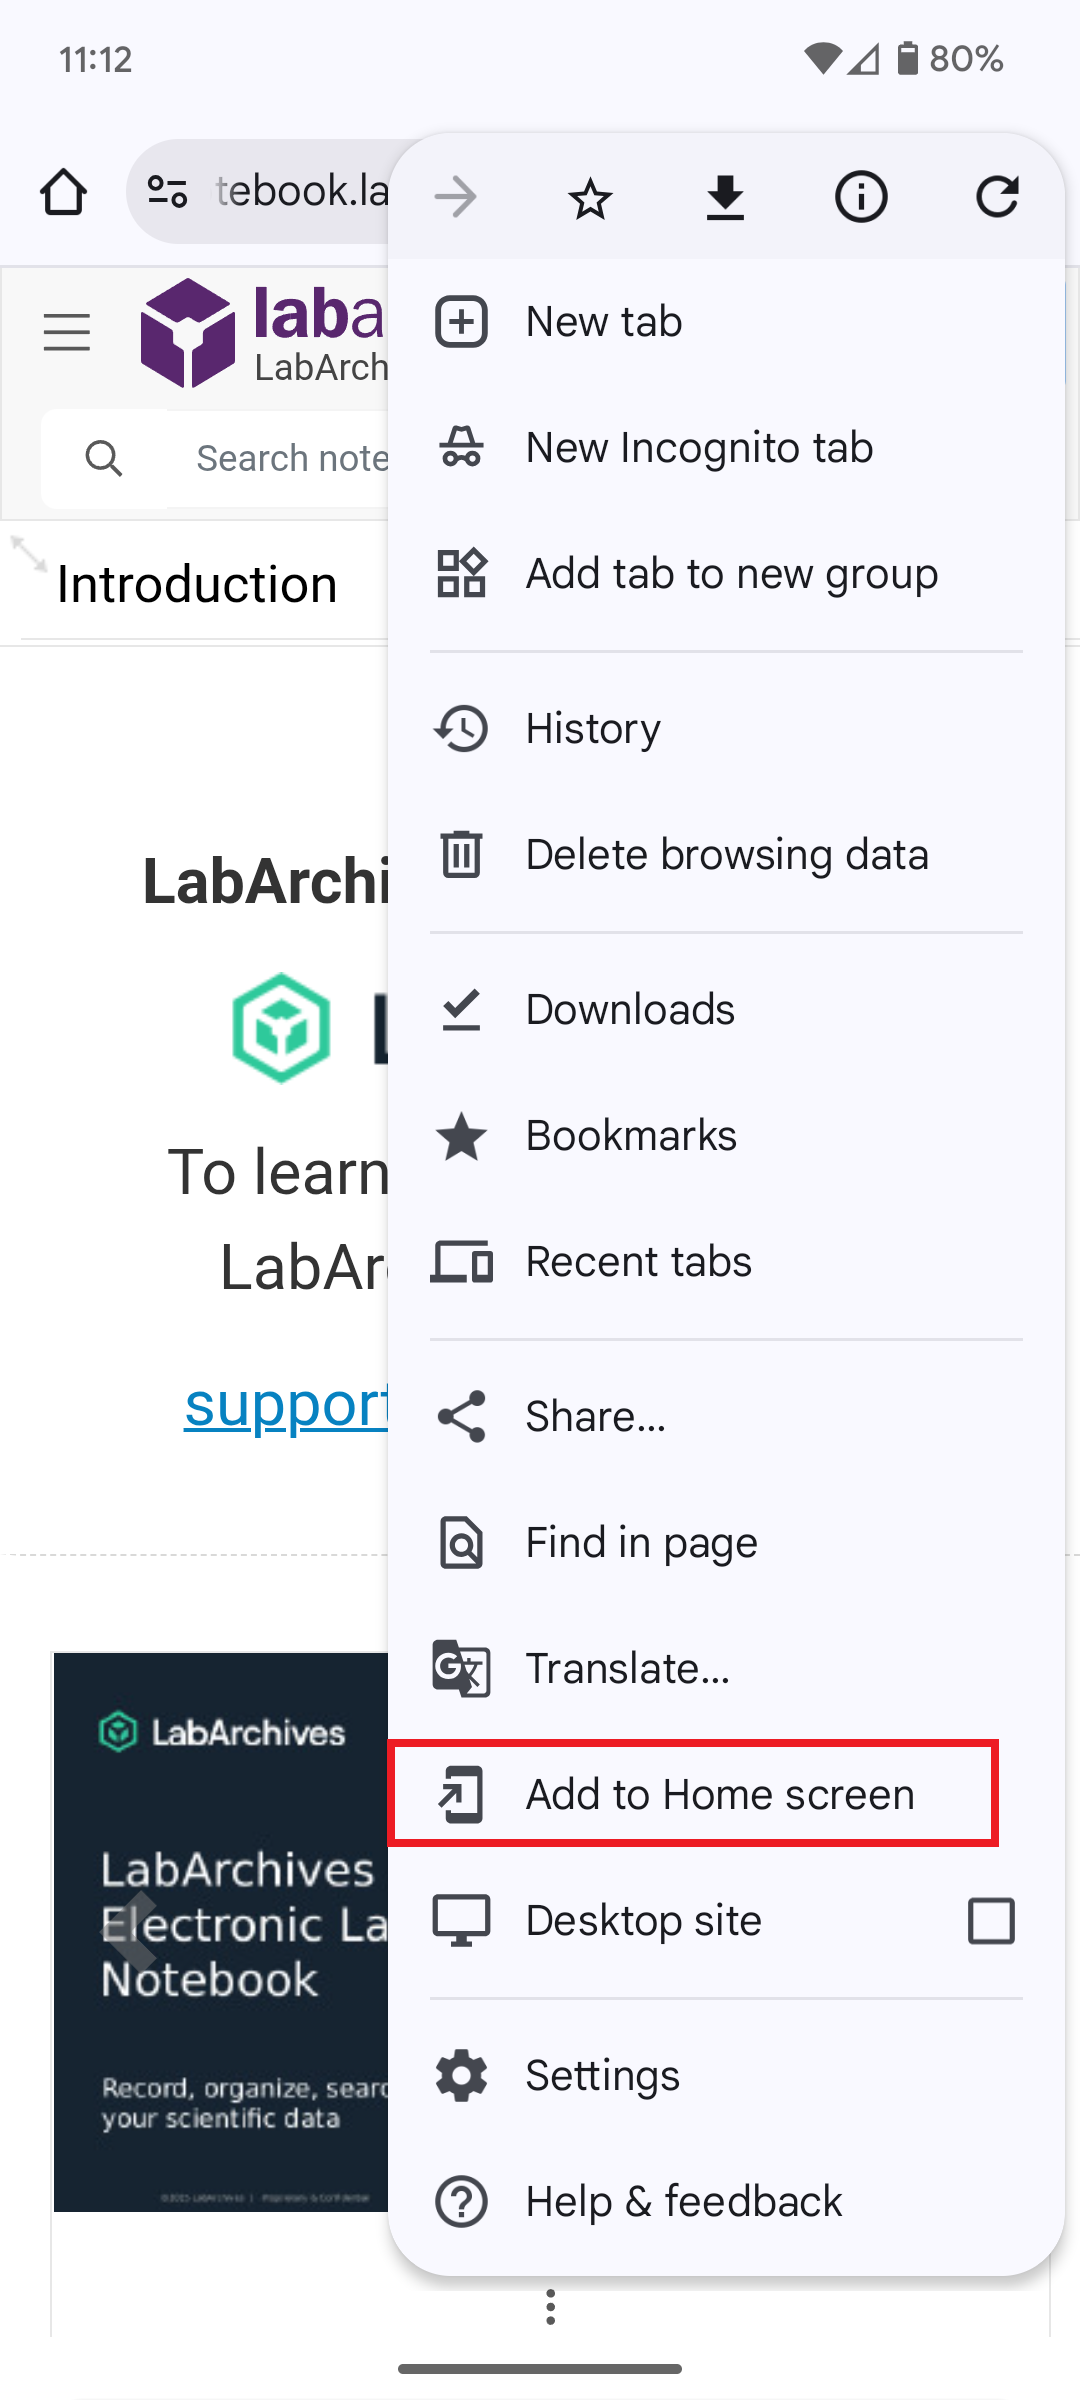Open page info with the info icon
1080x2400 pixels.
point(861,196)
